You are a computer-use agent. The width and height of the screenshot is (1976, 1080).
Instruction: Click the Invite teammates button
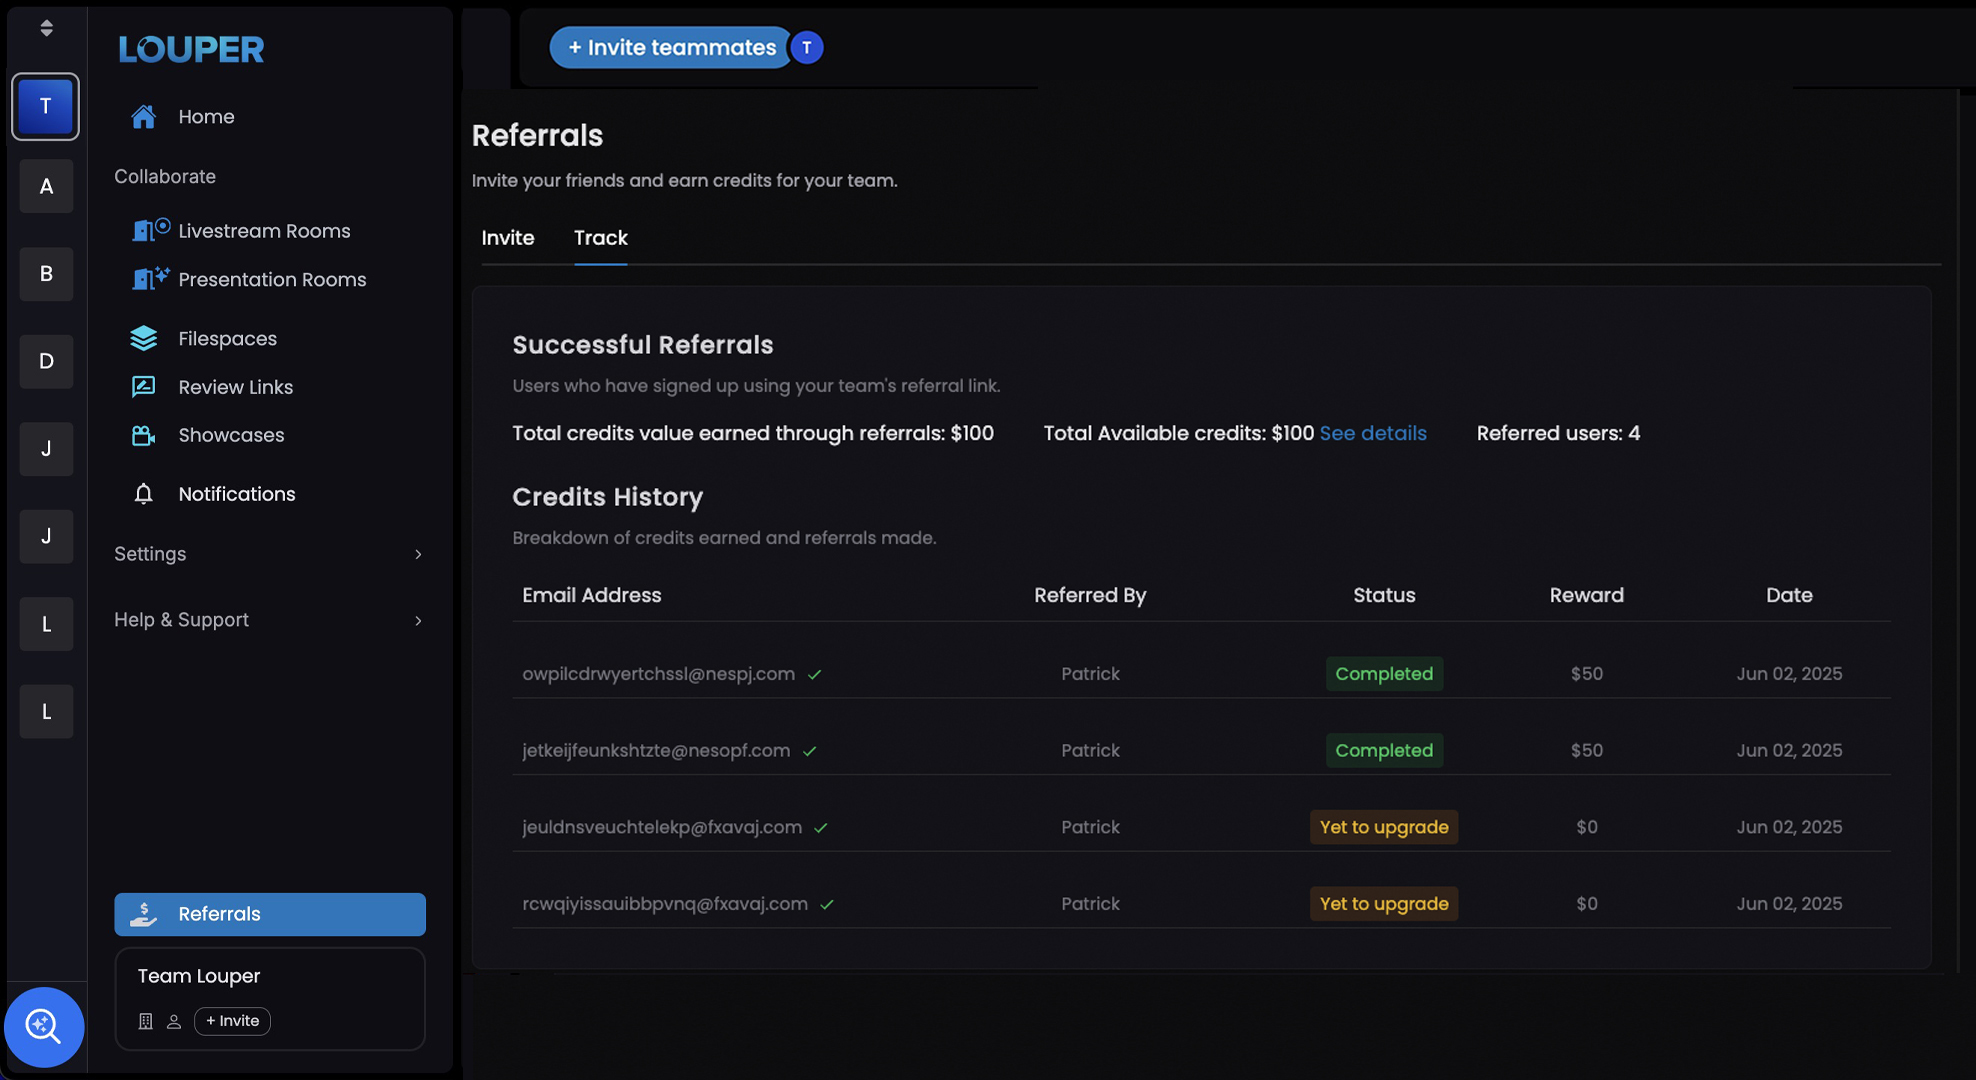point(669,47)
